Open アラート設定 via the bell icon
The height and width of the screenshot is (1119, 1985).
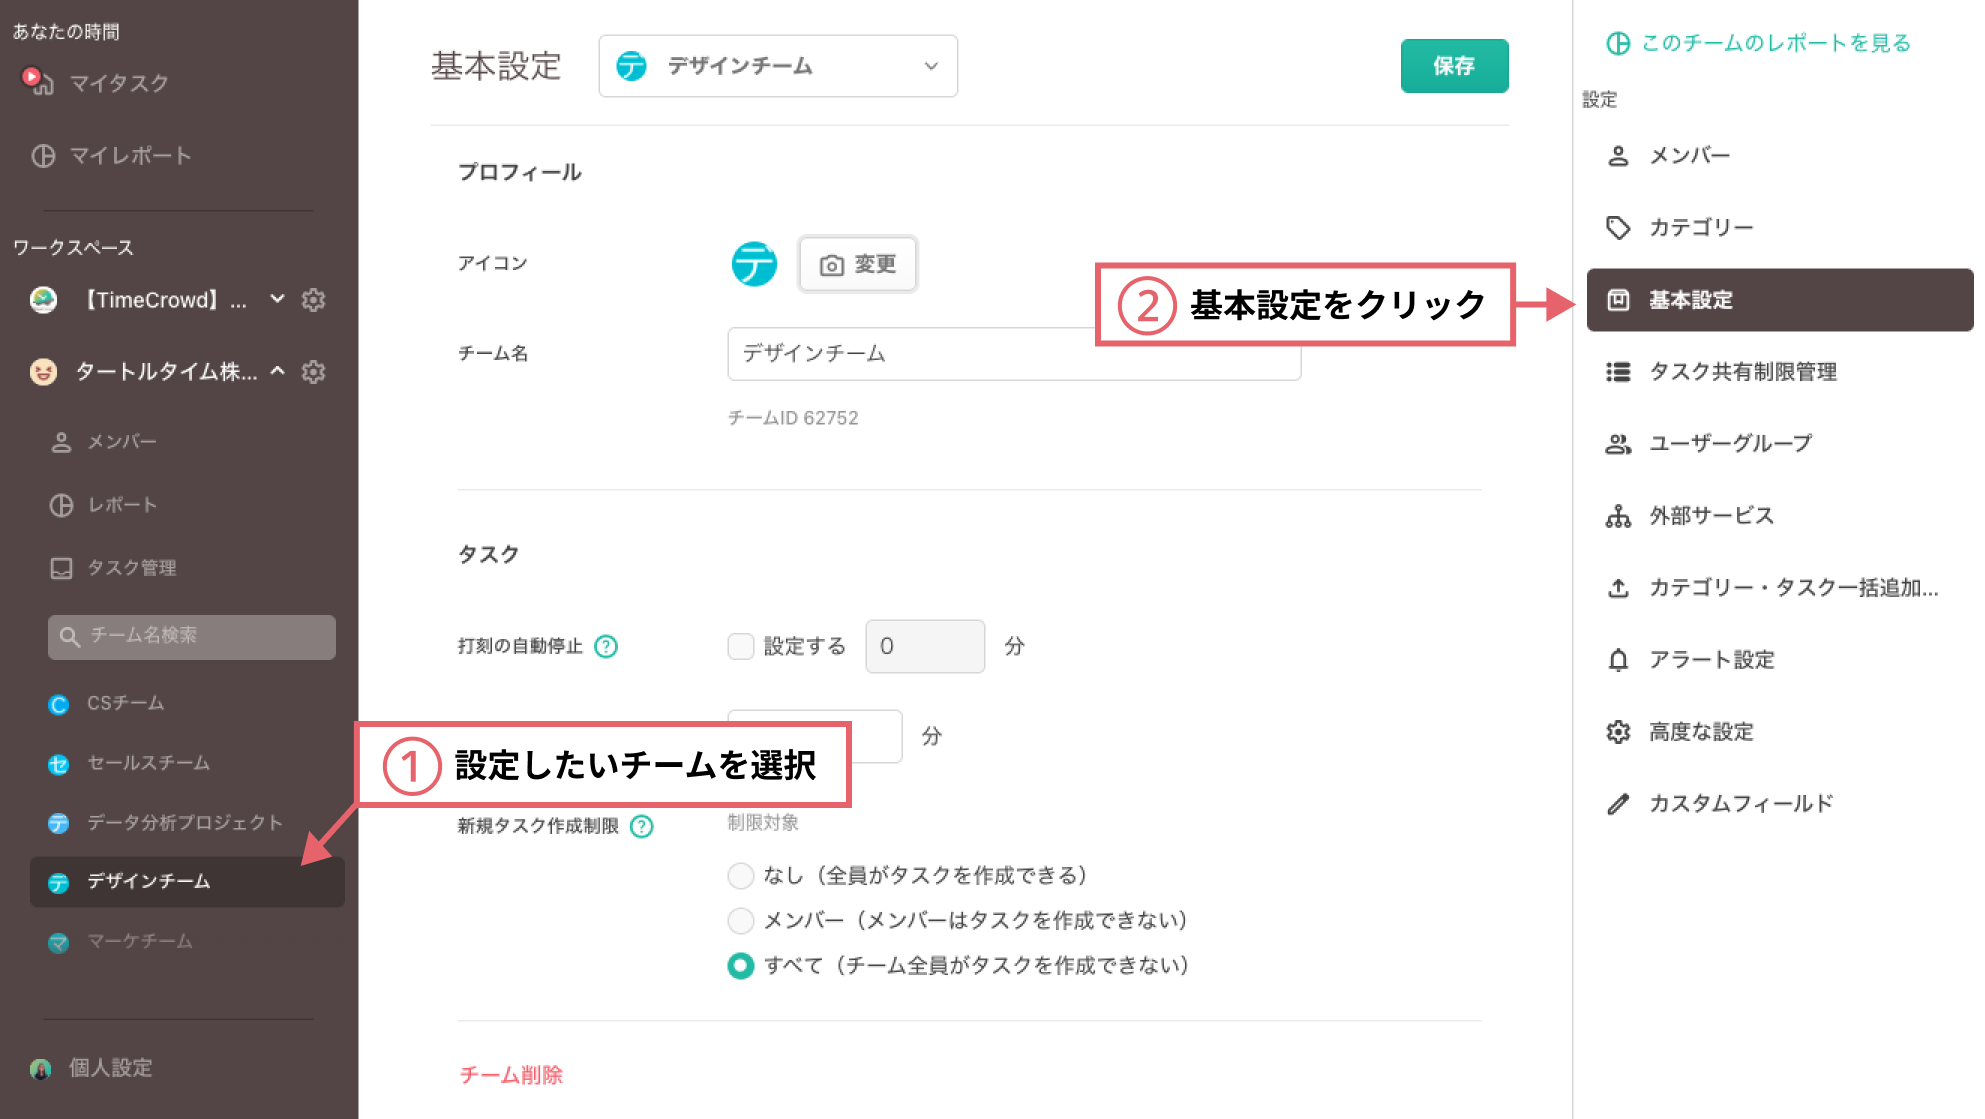[1712, 660]
